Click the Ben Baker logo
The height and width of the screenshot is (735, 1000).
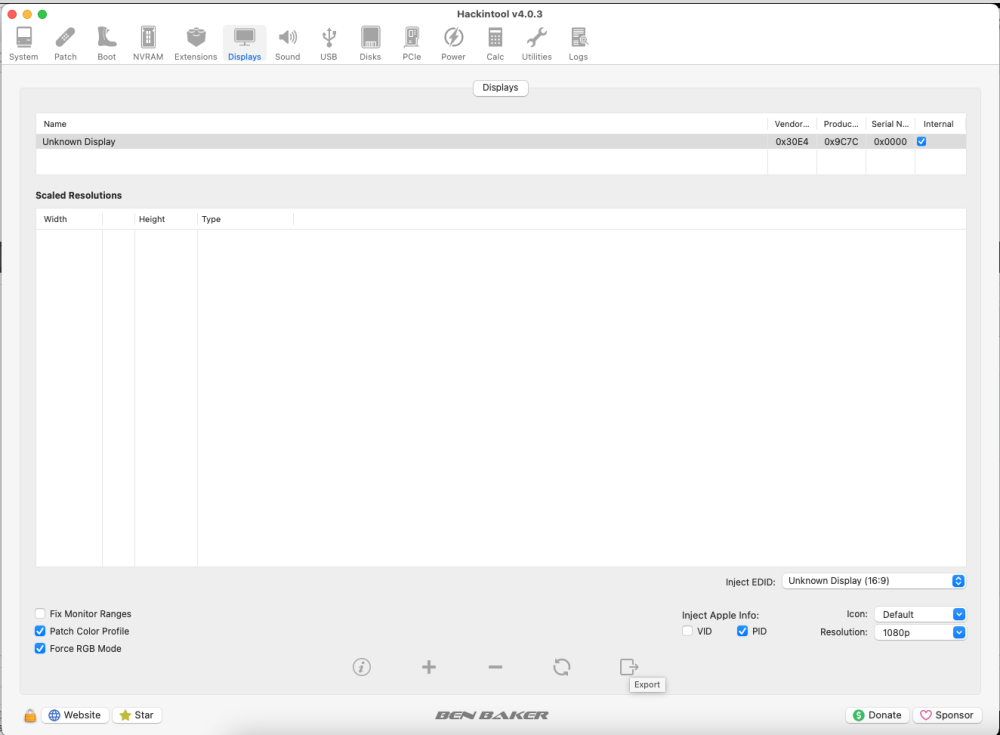click(x=492, y=715)
